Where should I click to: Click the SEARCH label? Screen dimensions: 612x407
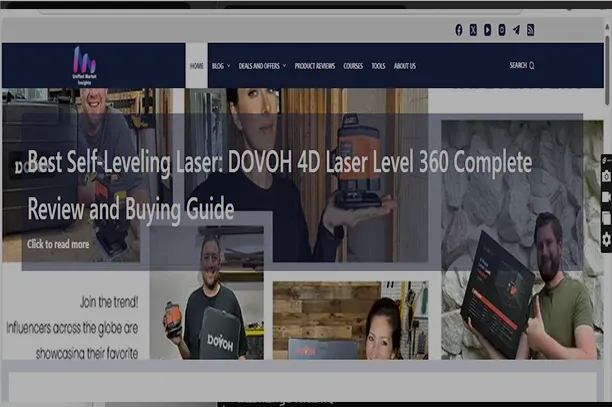point(518,65)
